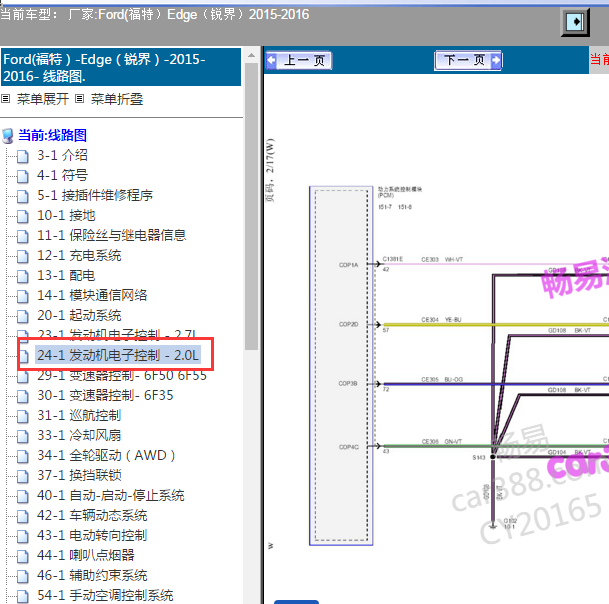Go to previous page (上一页)
Screen dimensions: 609x604
(x=299, y=61)
